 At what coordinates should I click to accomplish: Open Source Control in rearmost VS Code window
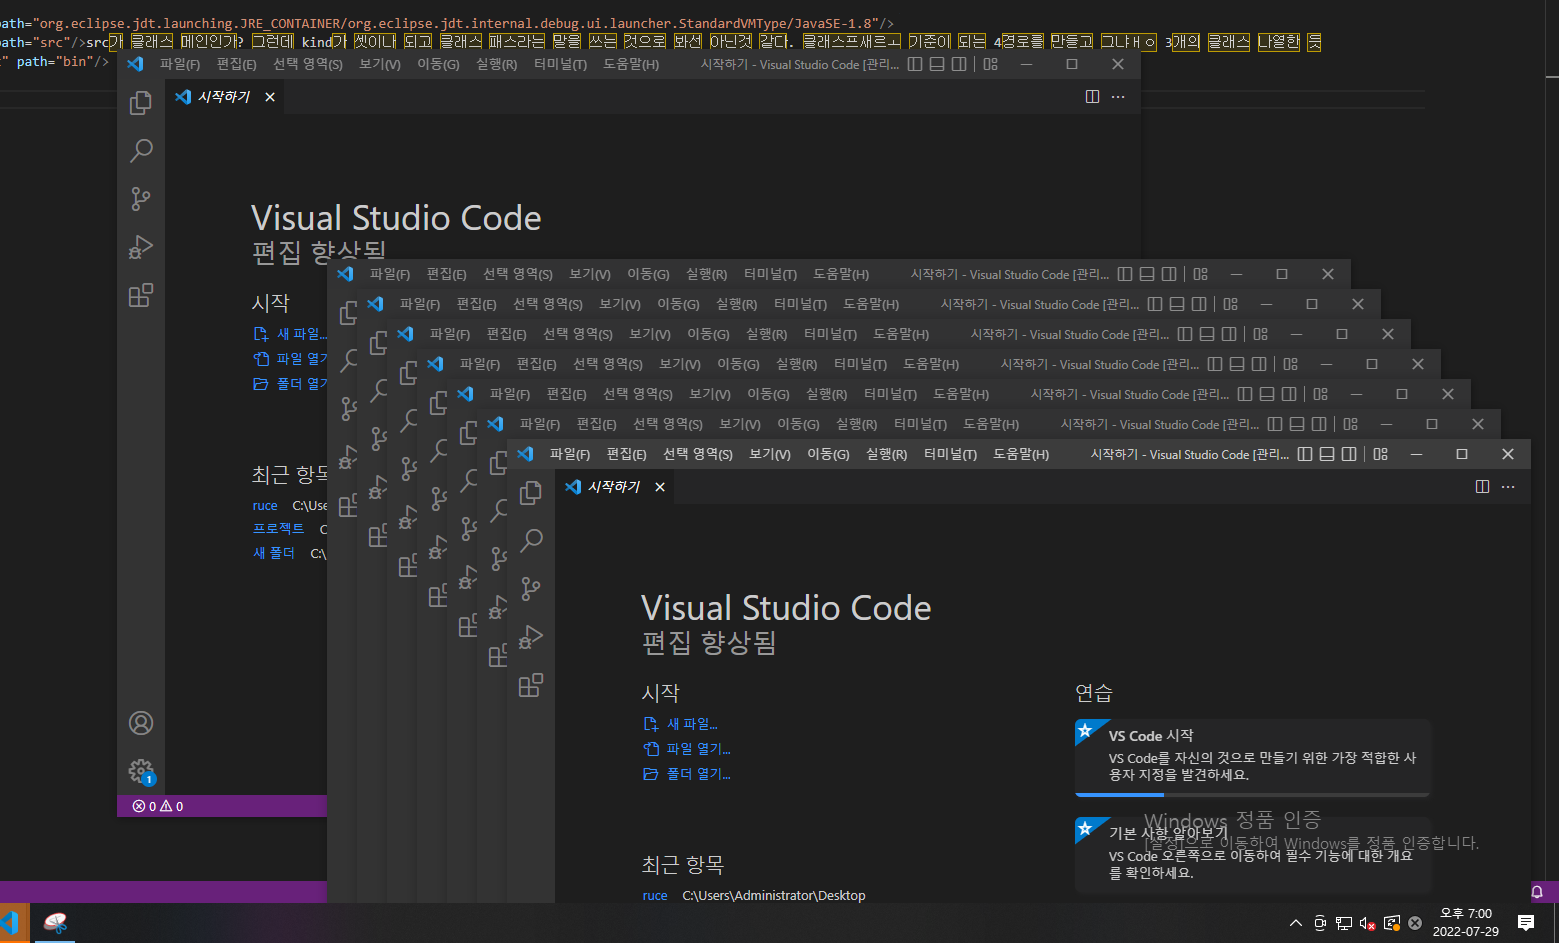click(141, 198)
